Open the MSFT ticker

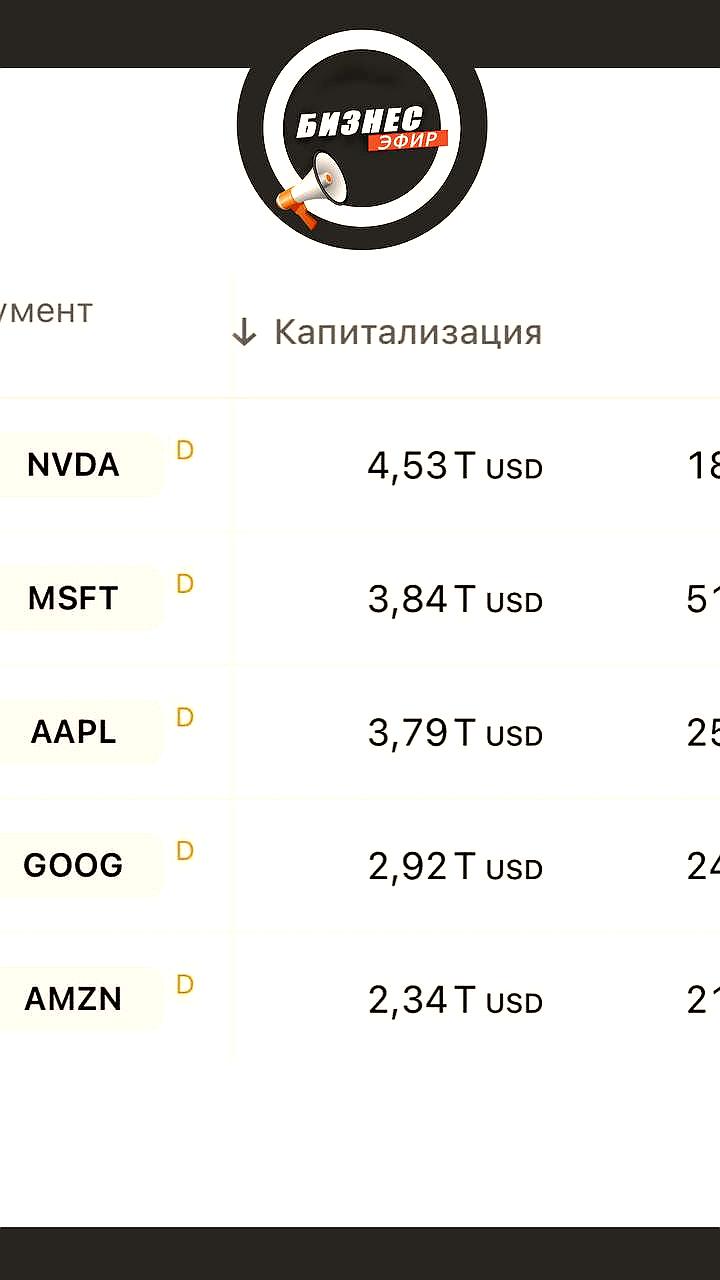(74, 598)
